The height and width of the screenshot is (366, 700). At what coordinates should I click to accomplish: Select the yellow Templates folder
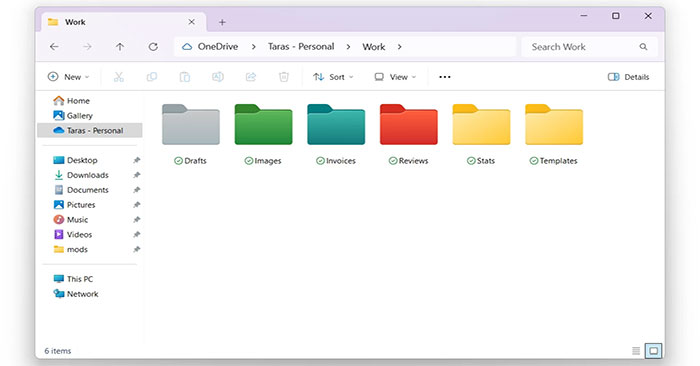click(554, 125)
